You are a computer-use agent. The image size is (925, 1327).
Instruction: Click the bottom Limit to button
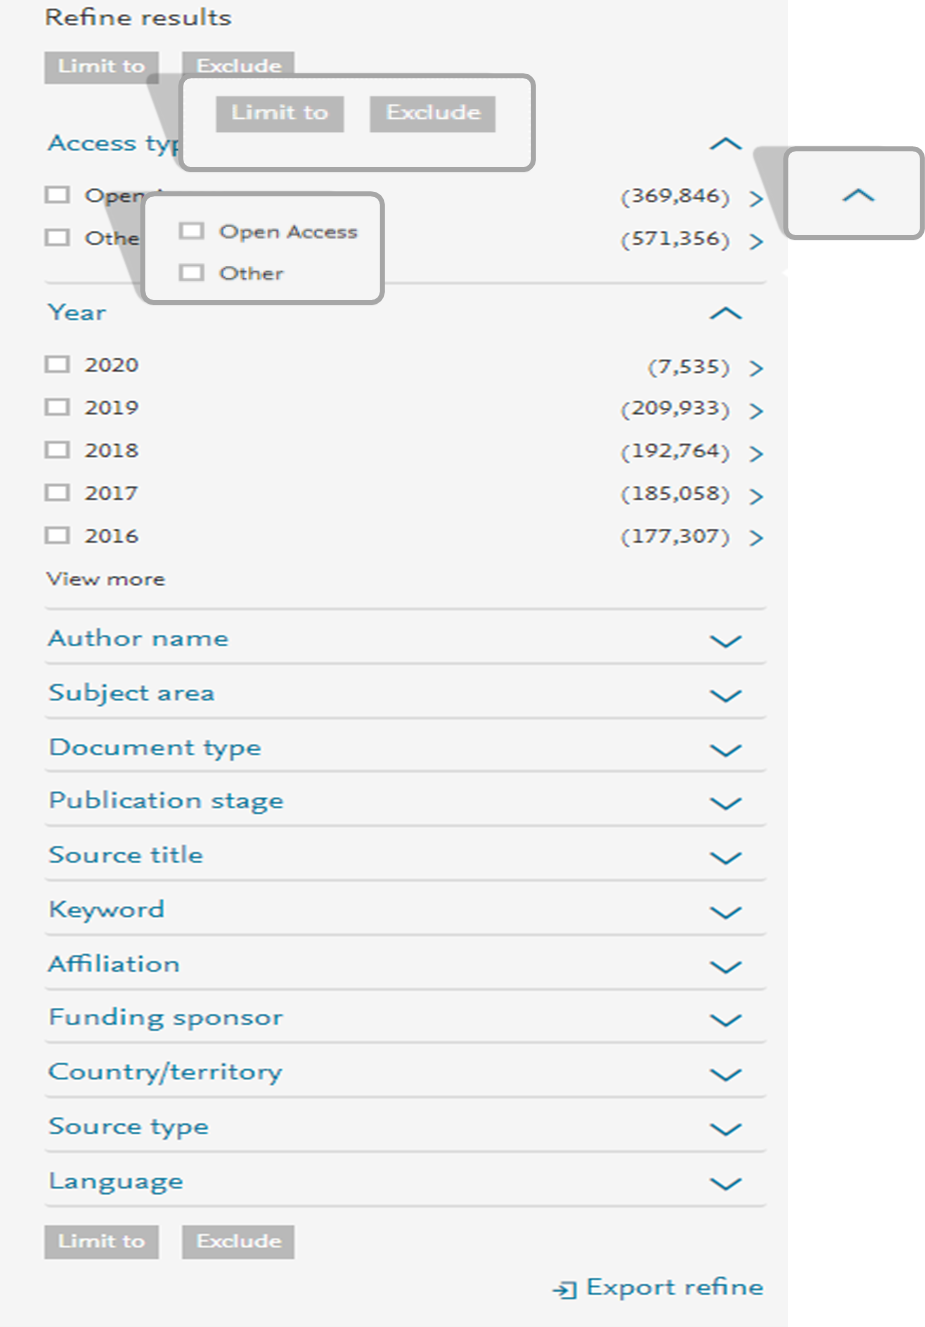tap(101, 1241)
